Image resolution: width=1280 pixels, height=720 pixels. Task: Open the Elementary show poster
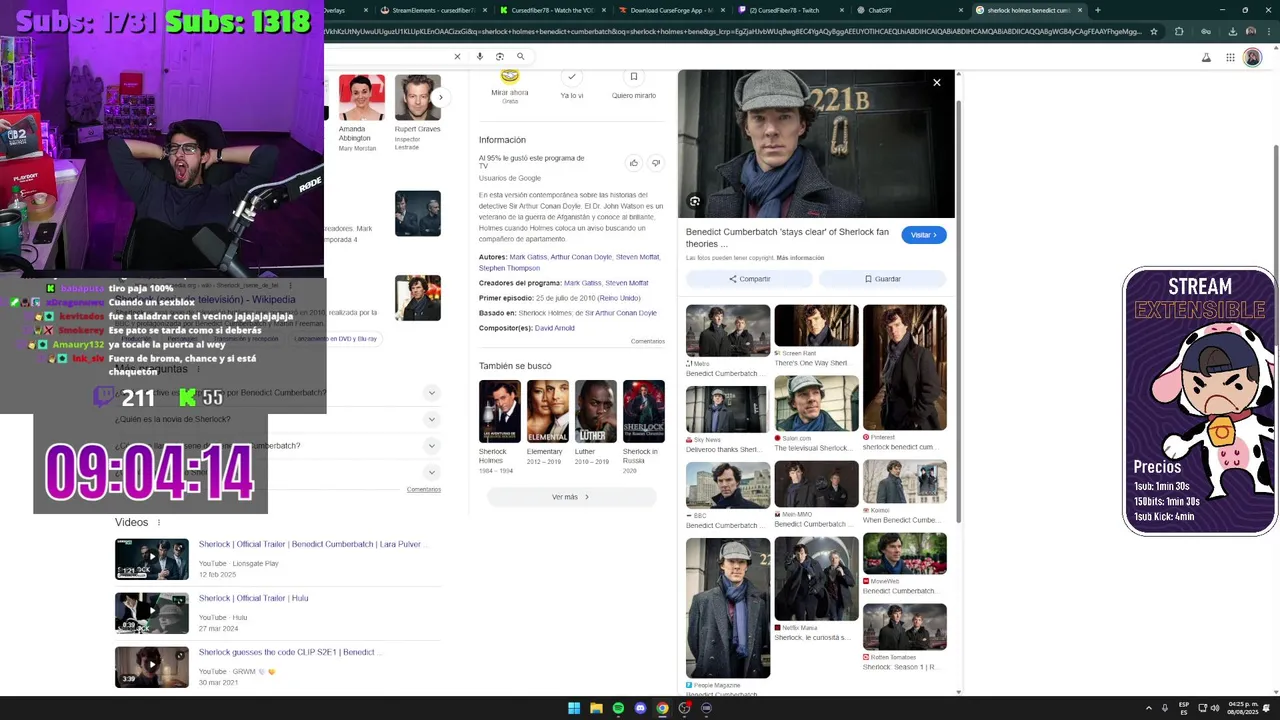pos(548,411)
